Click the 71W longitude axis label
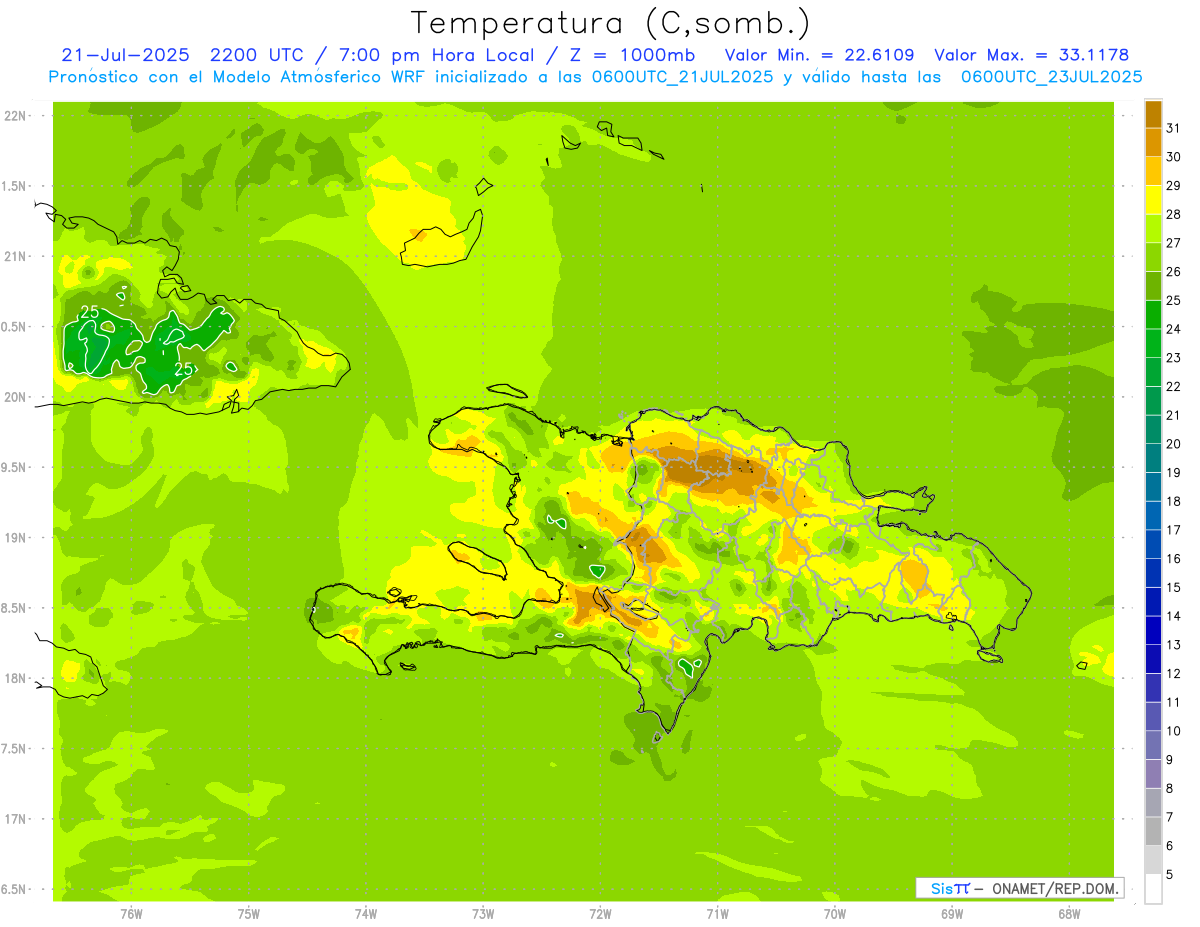This screenshot has height=927, width=1200. coord(717,914)
